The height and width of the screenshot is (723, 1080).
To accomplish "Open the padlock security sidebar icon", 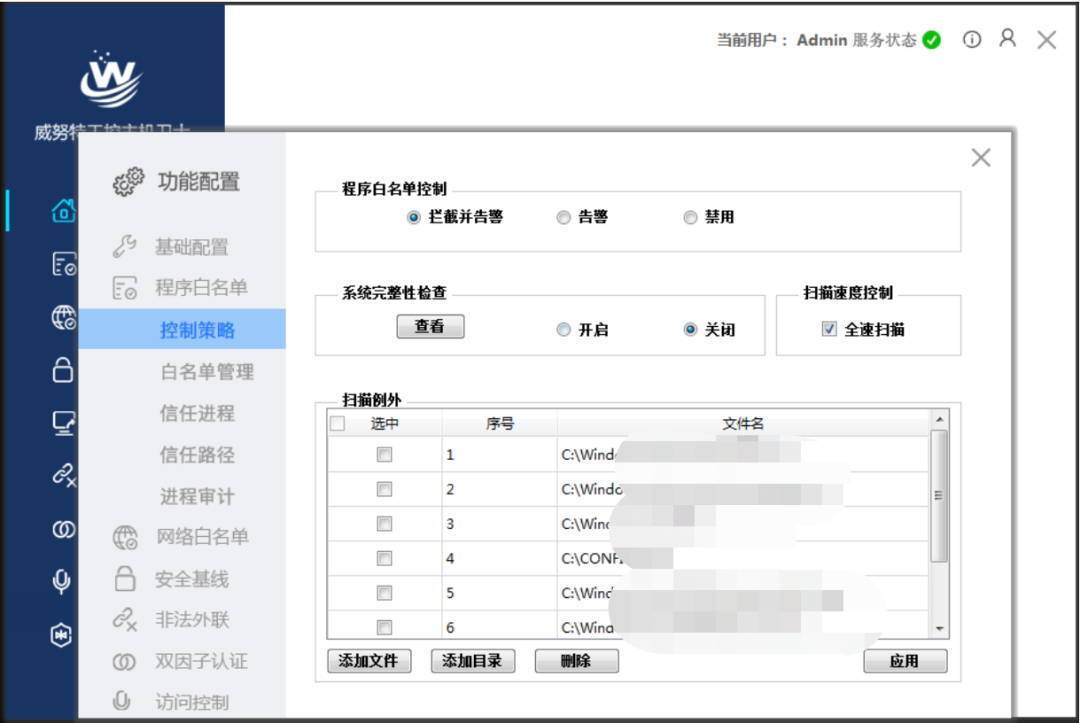I will (63, 370).
